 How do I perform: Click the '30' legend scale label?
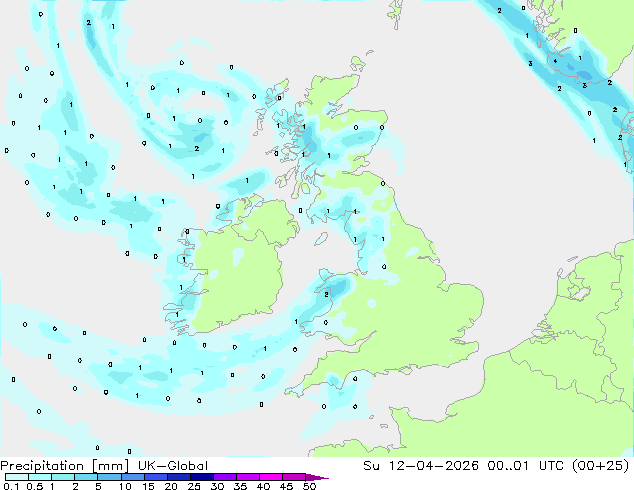click(x=217, y=486)
